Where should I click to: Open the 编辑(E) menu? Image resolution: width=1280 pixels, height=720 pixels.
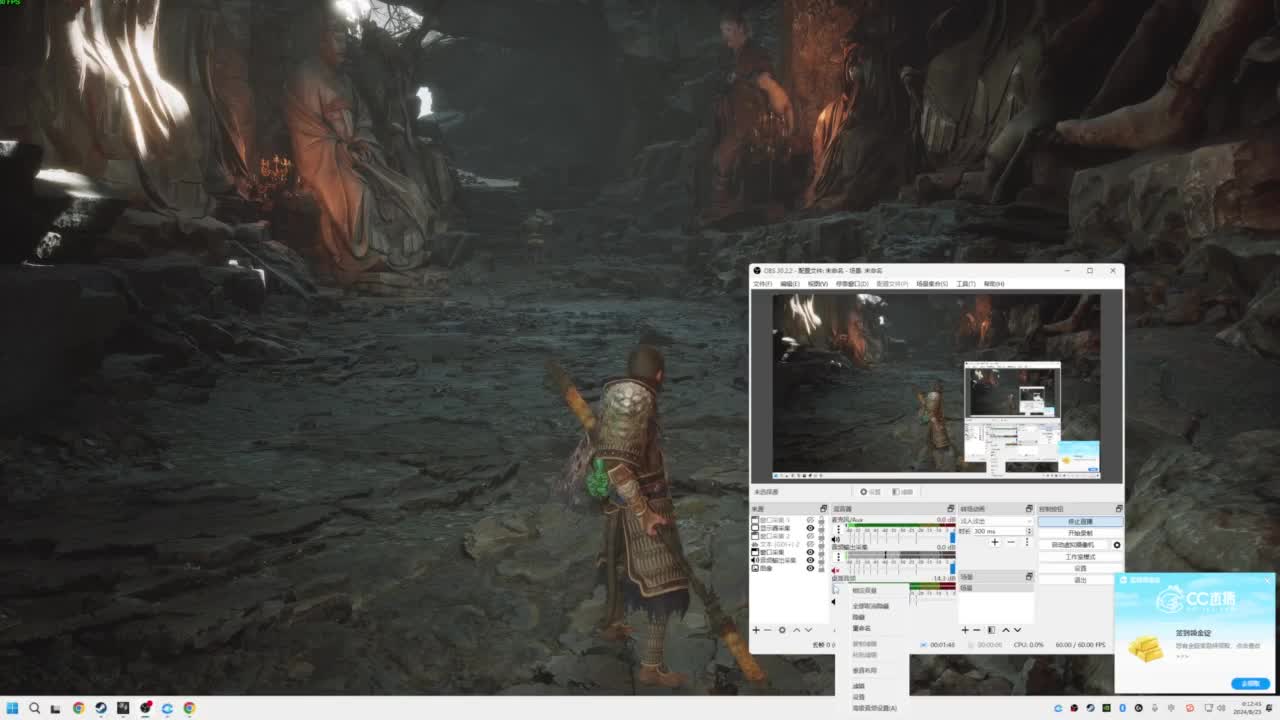click(790, 284)
